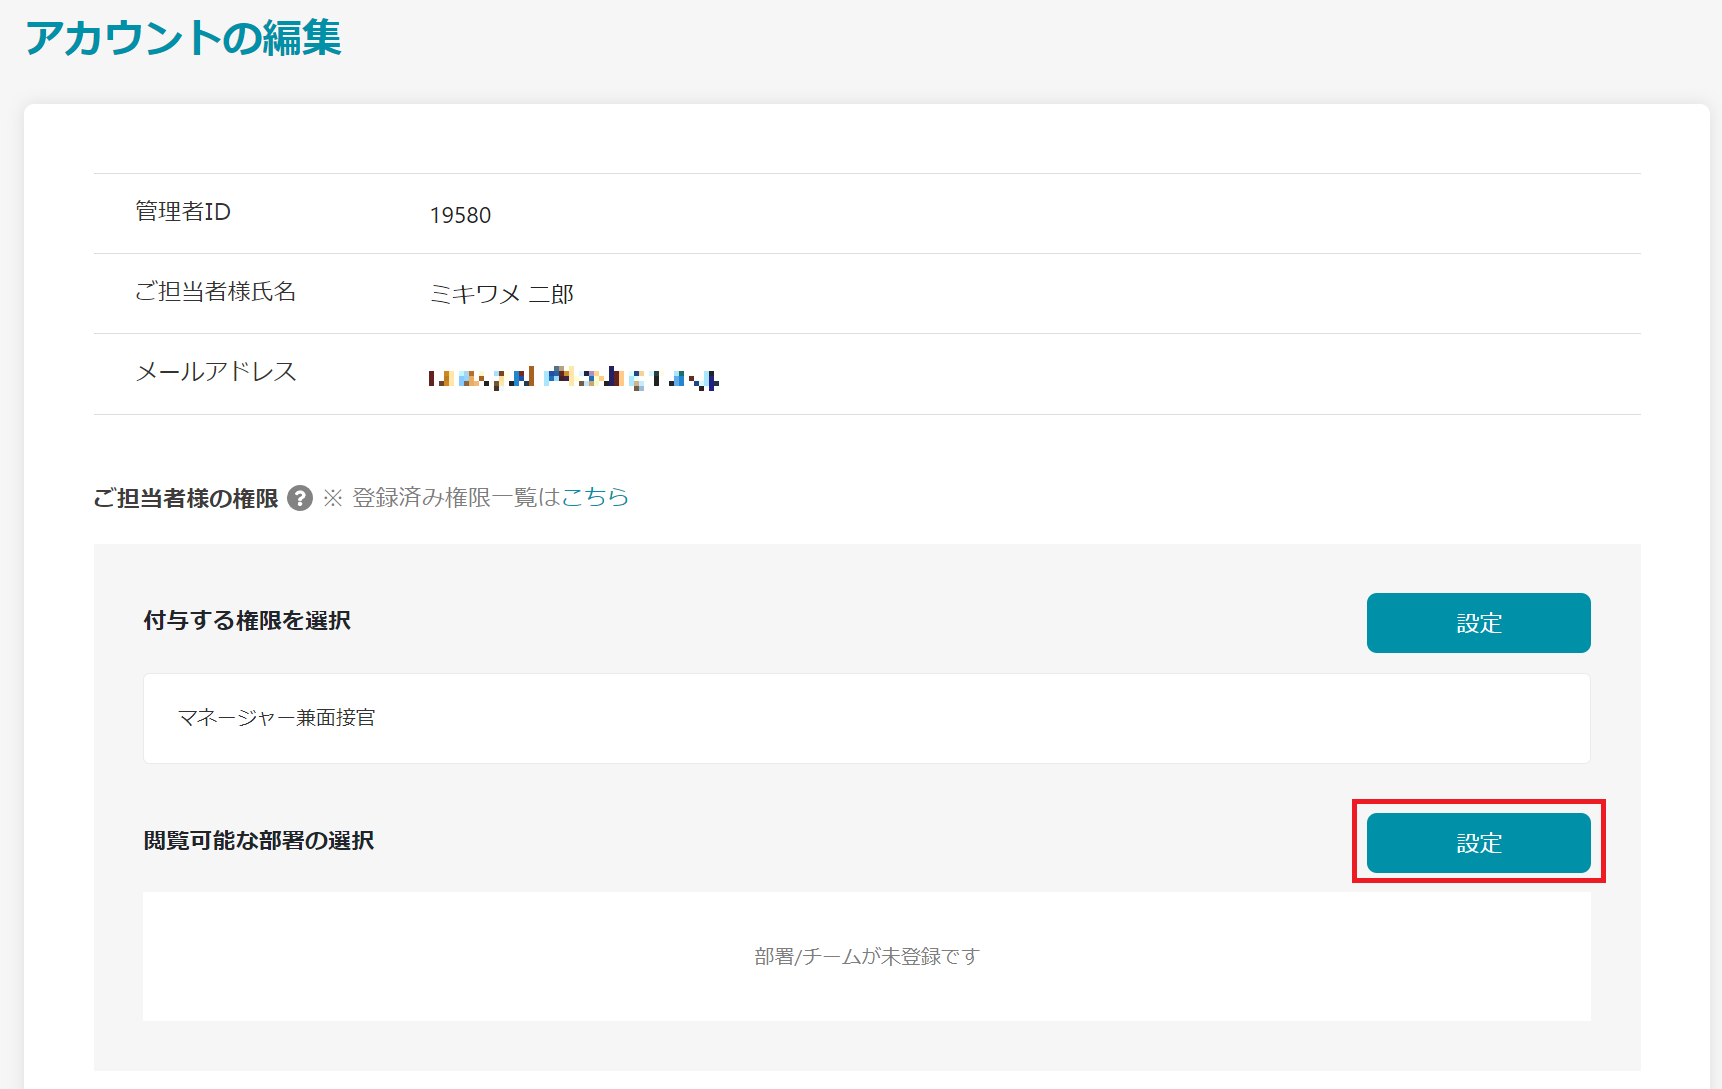The height and width of the screenshot is (1089, 1722).
Task: Click the given name 二郎
Action: pos(551,294)
